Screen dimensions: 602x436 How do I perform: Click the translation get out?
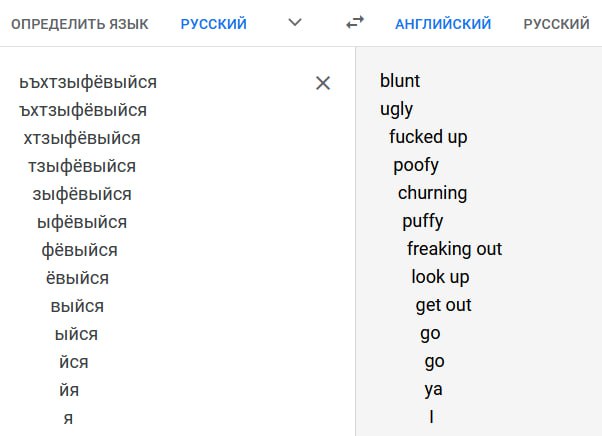[x=443, y=306]
